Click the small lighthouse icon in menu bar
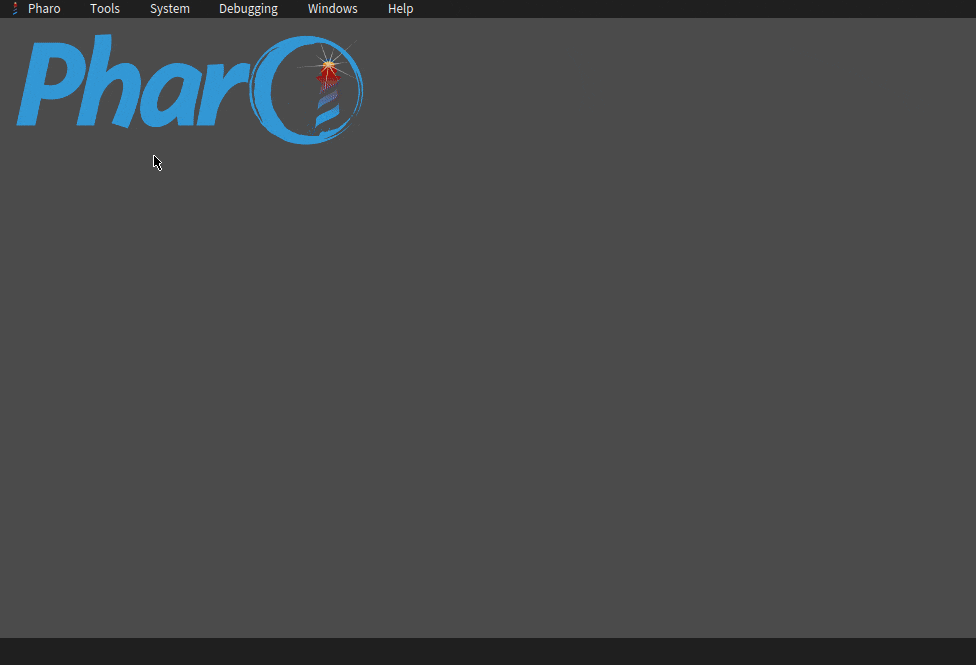 [15, 9]
